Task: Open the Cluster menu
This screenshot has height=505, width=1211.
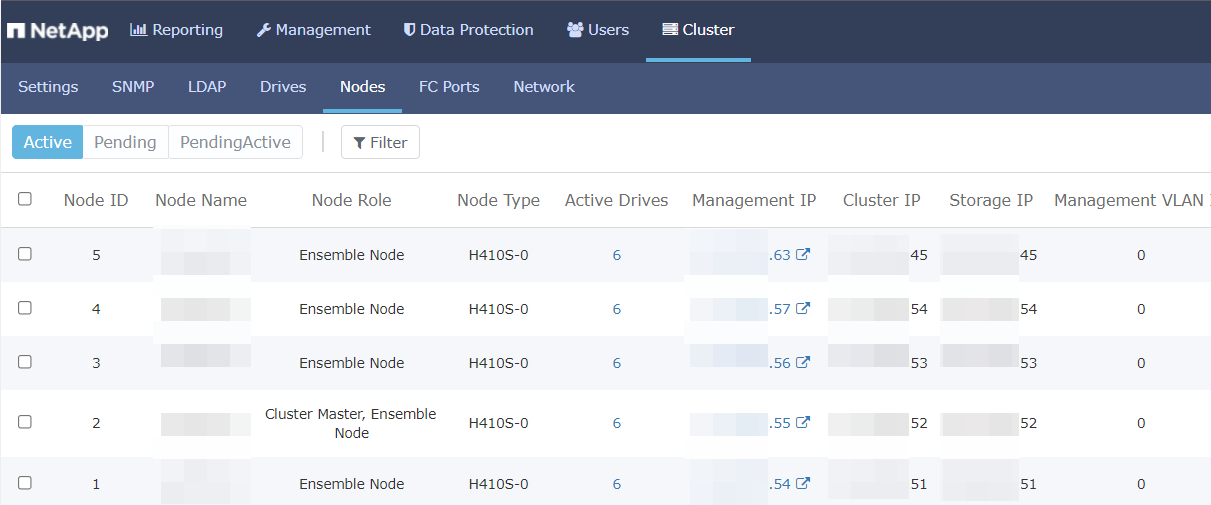Action: [x=698, y=30]
